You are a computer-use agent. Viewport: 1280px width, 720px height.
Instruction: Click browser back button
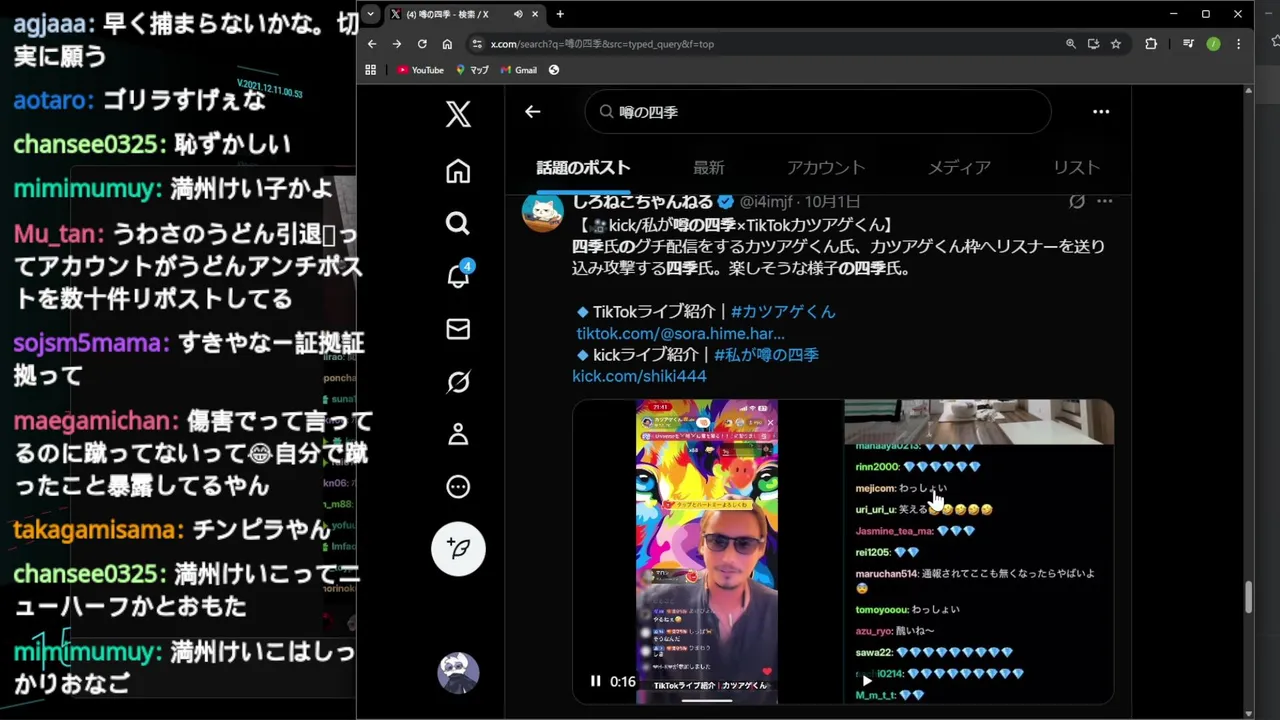tap(372, 44)
